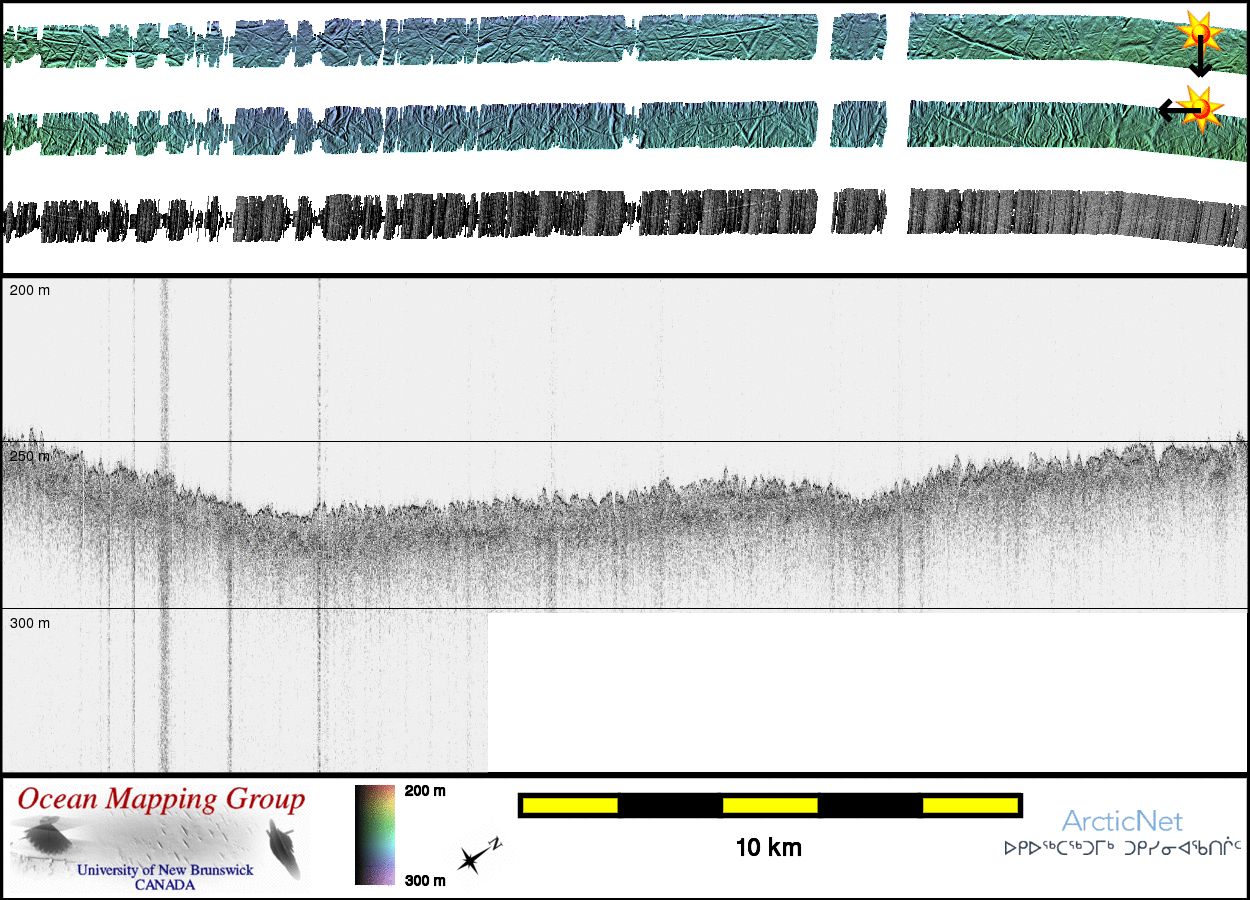Click the shipwreck image at the logo's left side
The image size is (1250, 900).
tap(45, 837)
